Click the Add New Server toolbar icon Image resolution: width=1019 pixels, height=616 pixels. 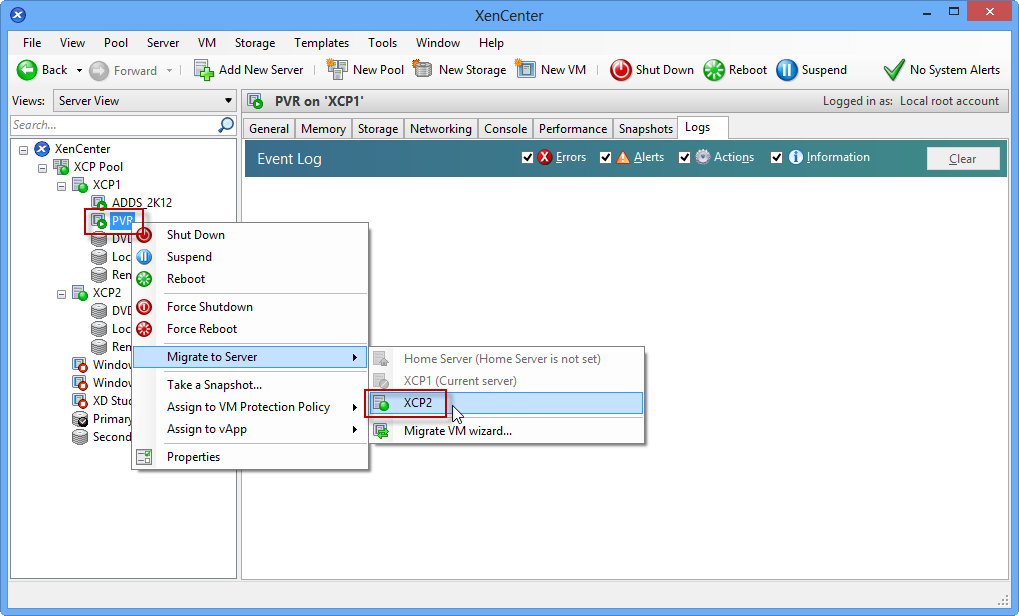coord(204,70)
